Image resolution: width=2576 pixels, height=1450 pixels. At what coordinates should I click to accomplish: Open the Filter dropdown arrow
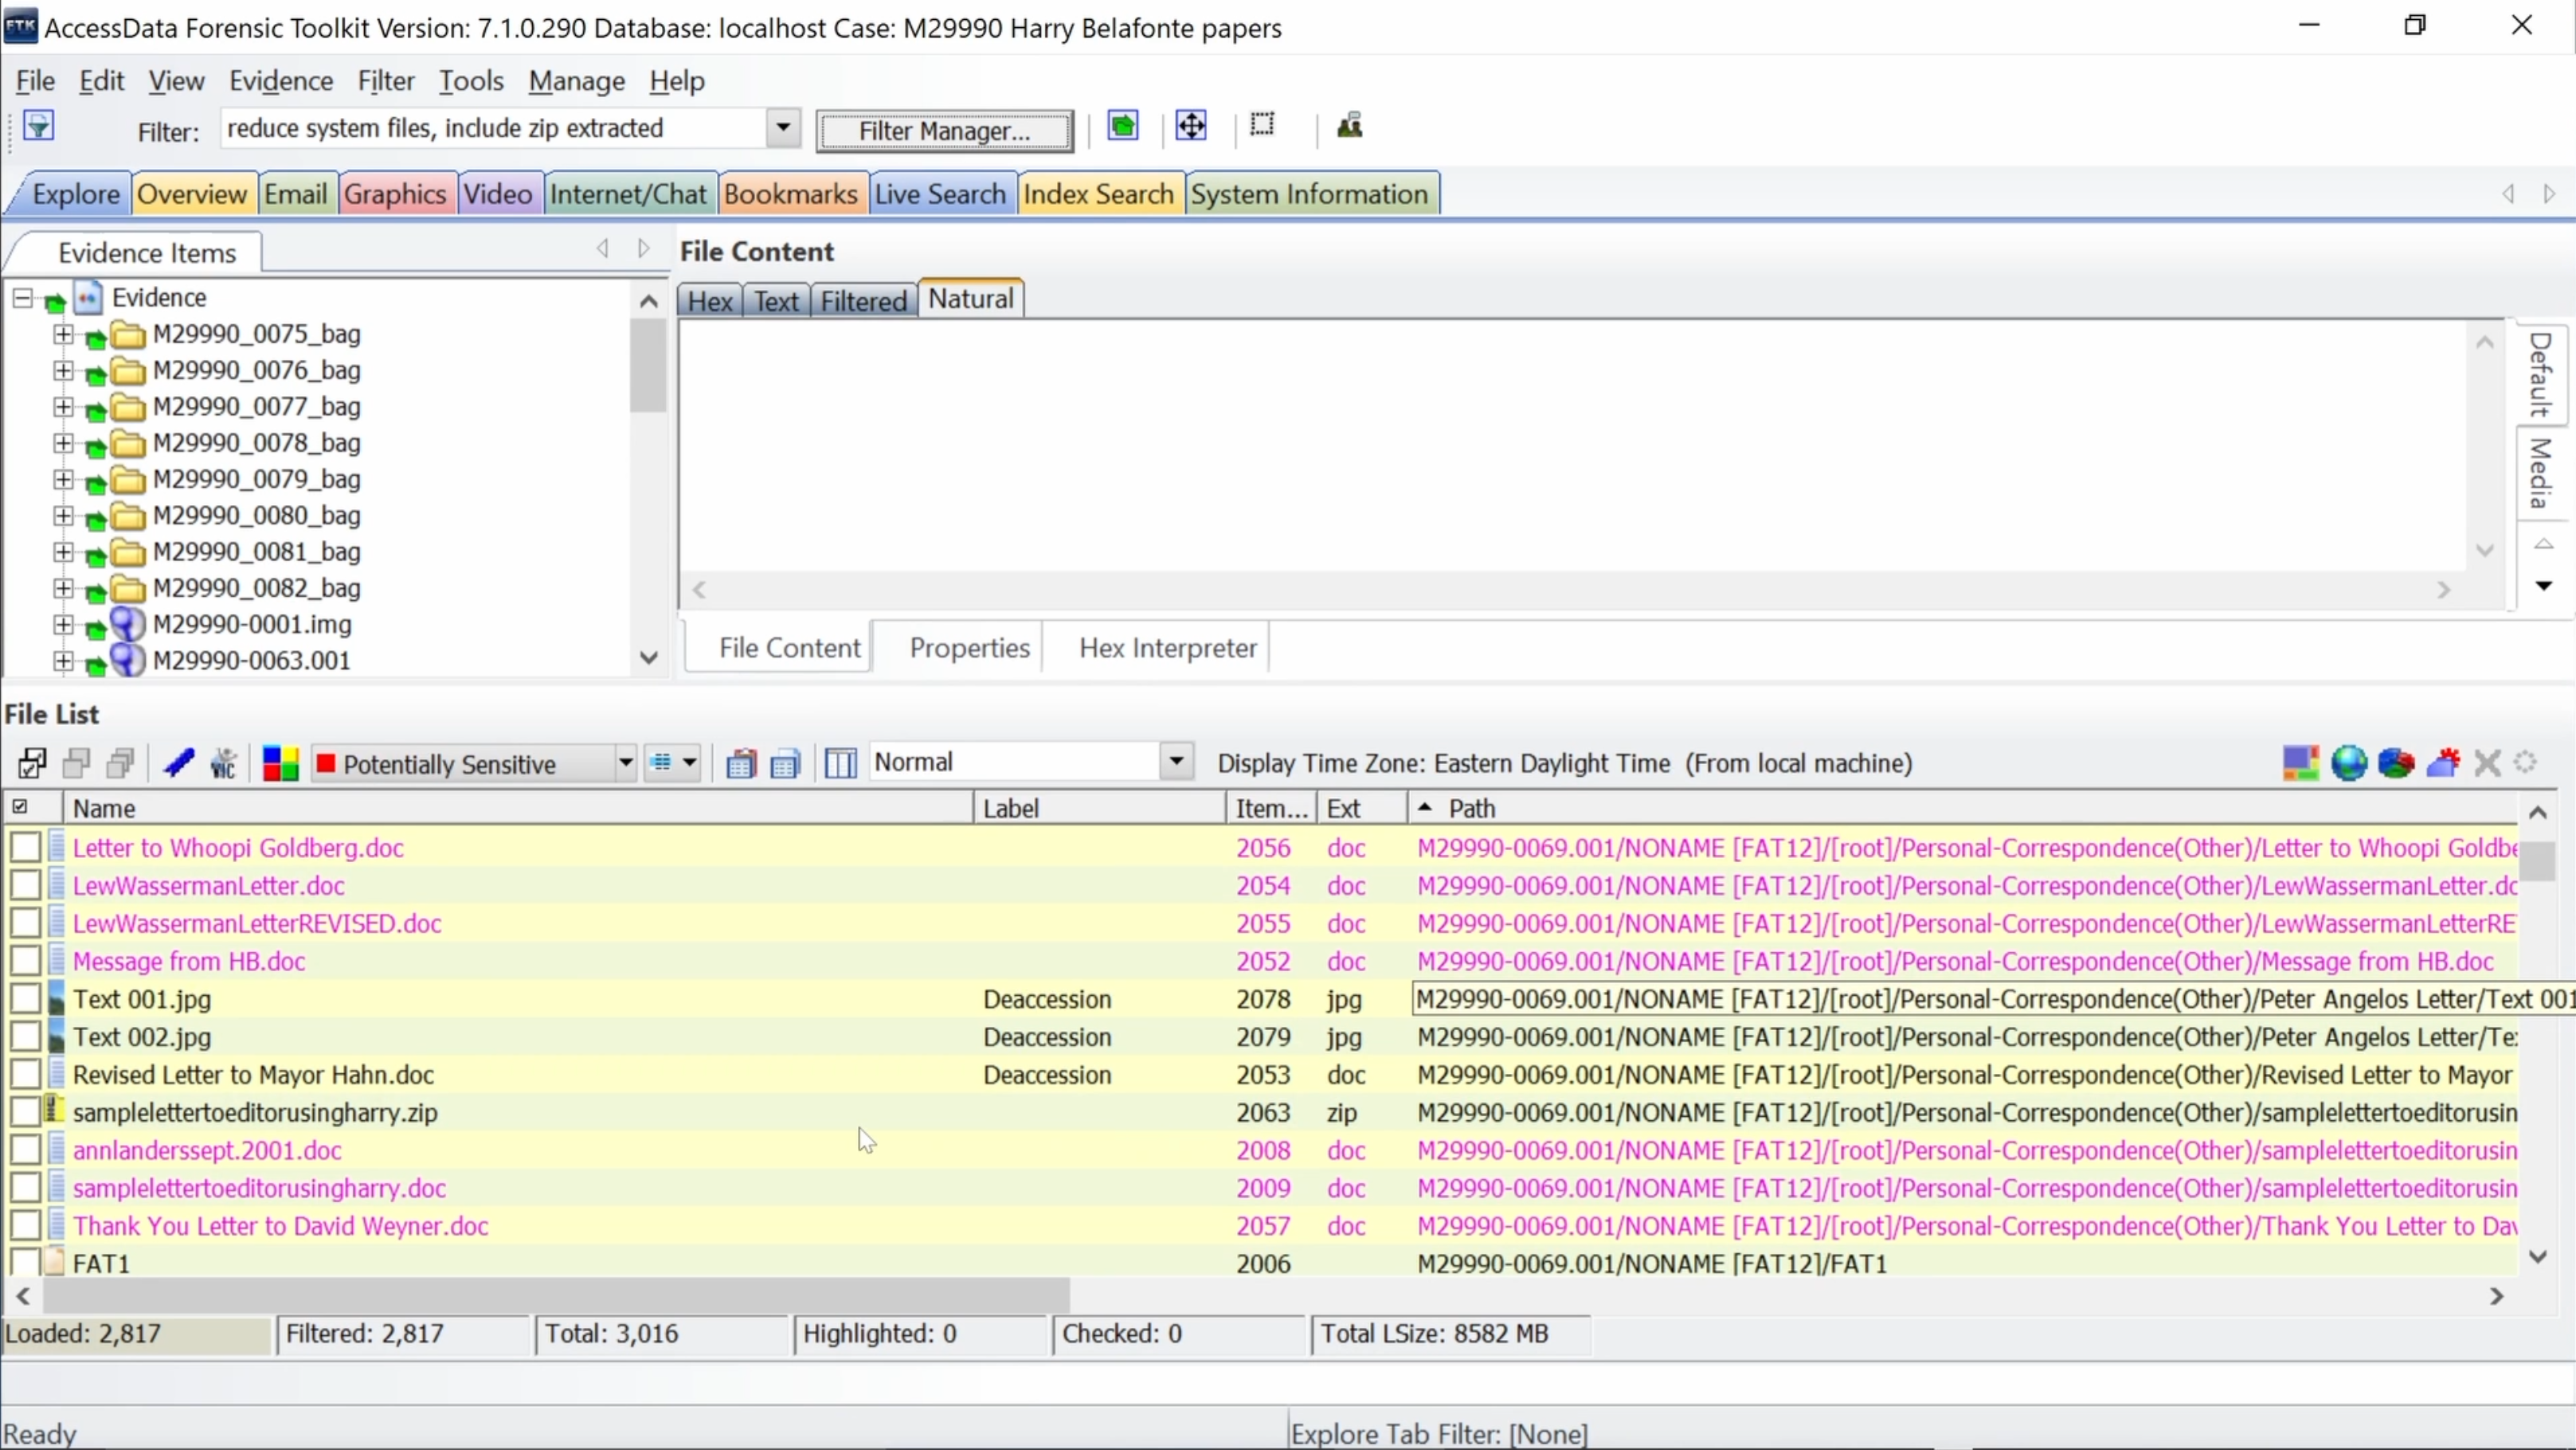coord(783,128)
